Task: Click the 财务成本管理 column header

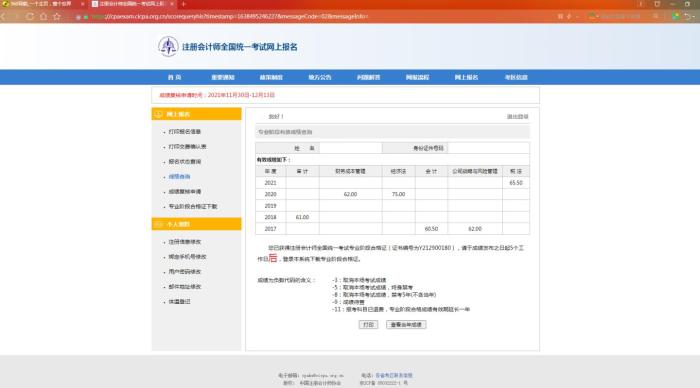Action: (350, 171)
